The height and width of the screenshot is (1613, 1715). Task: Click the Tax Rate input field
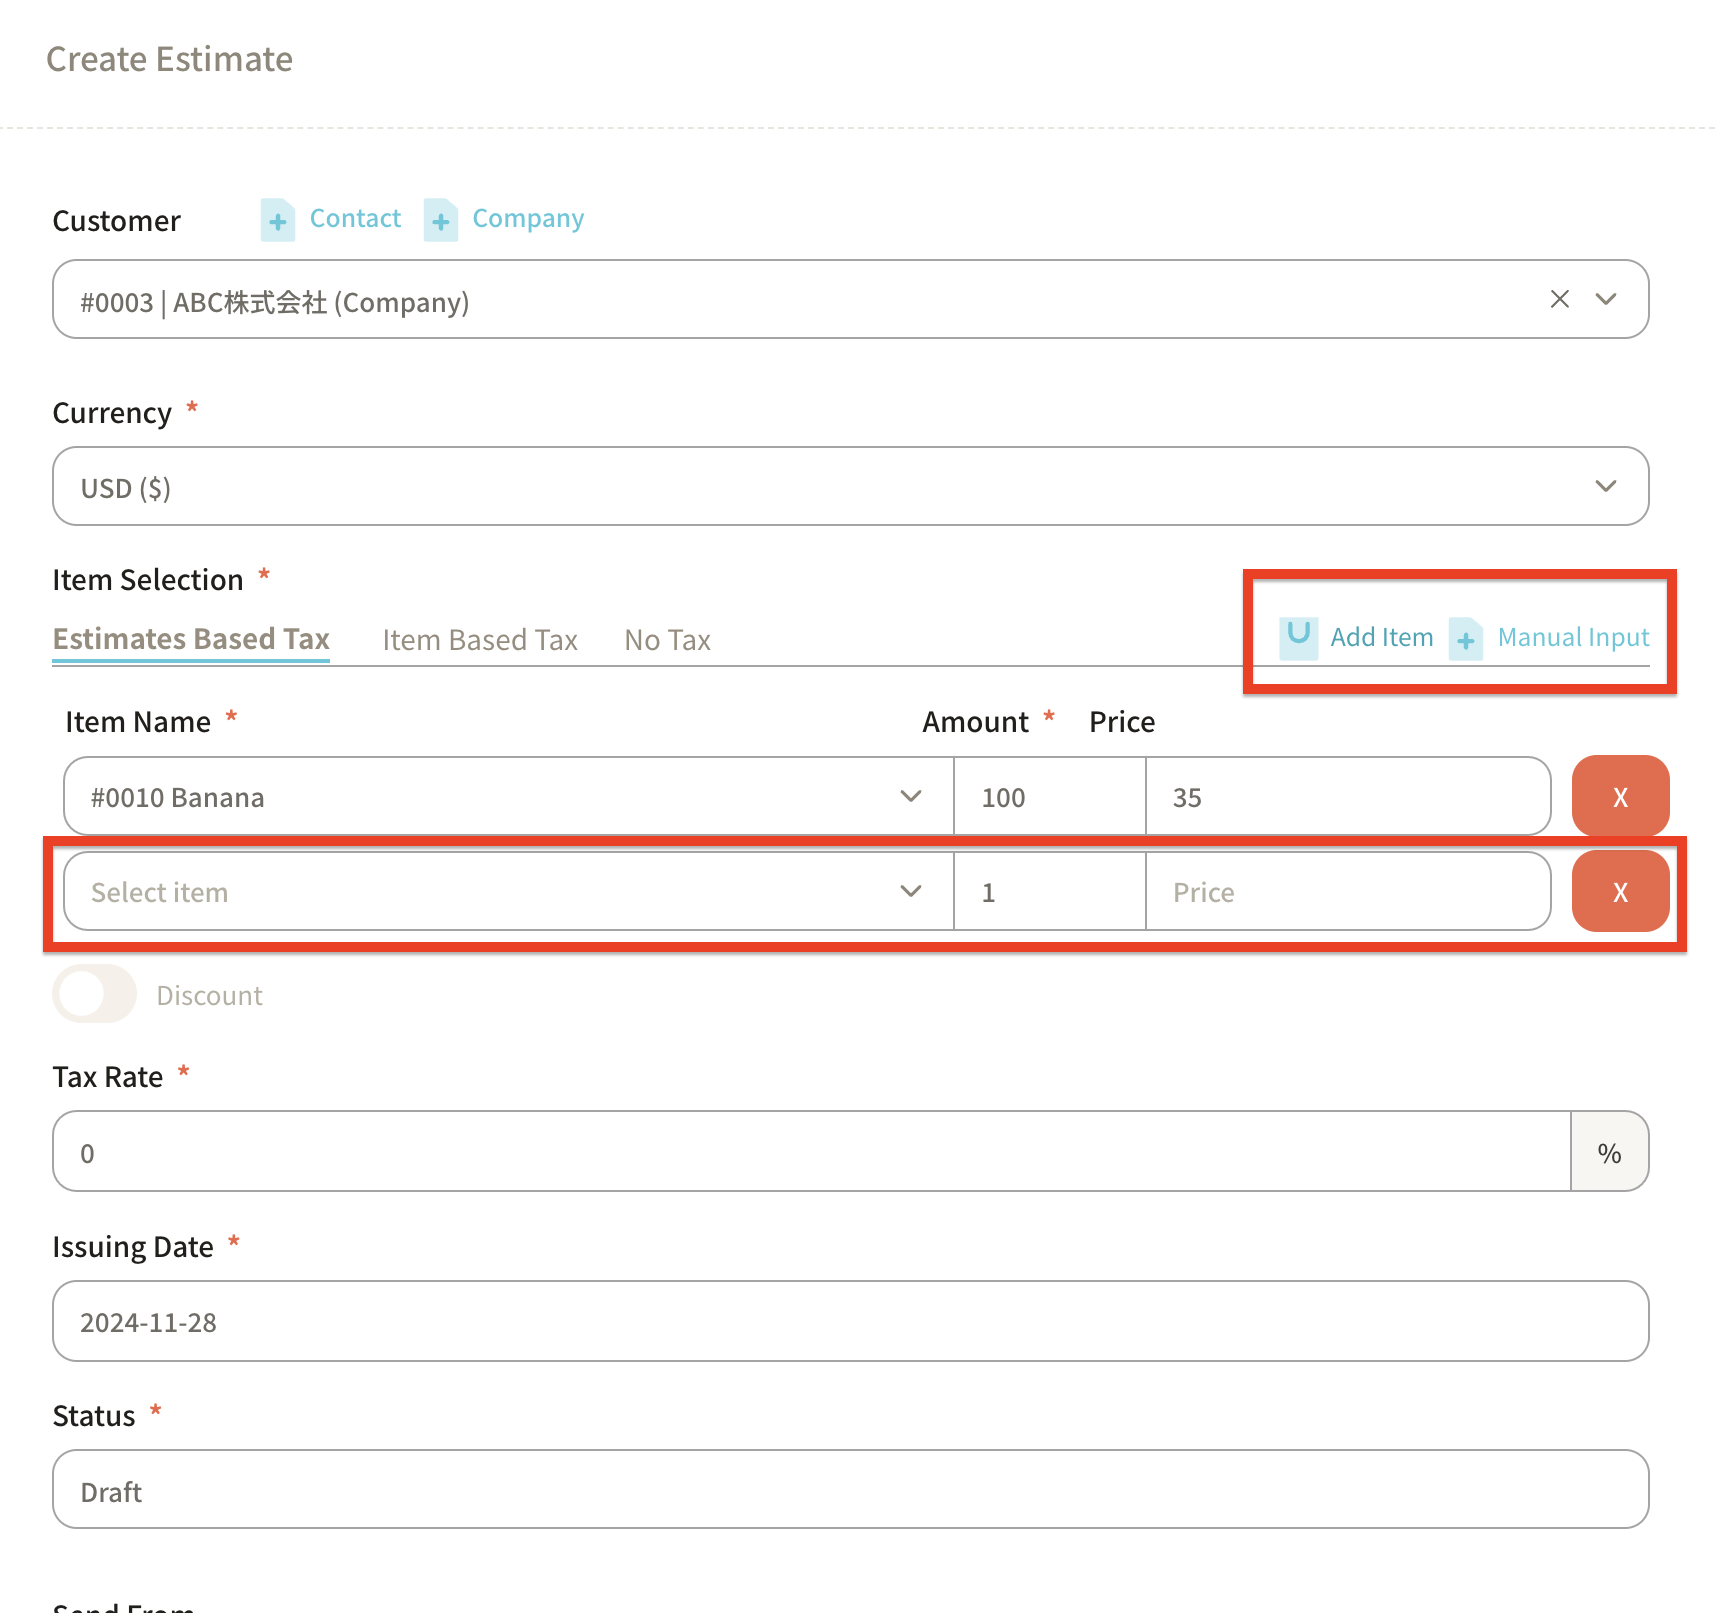pos(810,1152)
